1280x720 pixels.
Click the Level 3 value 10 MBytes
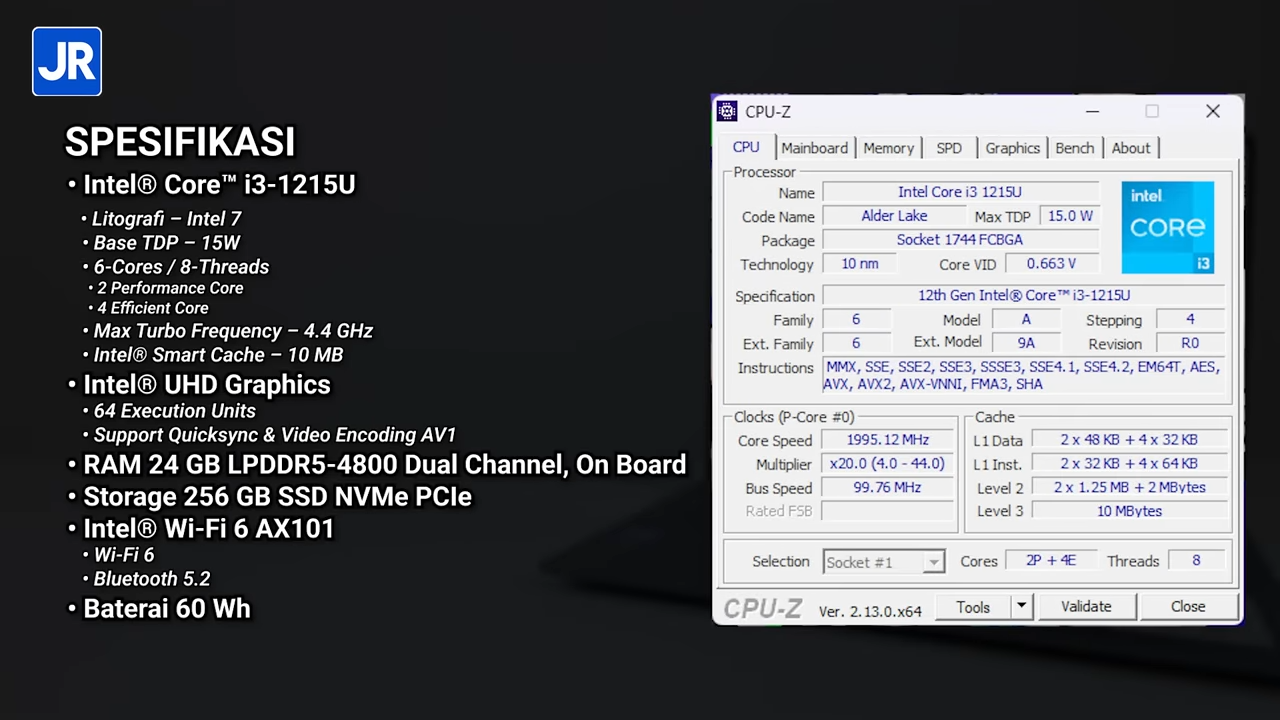point(1129,511)
